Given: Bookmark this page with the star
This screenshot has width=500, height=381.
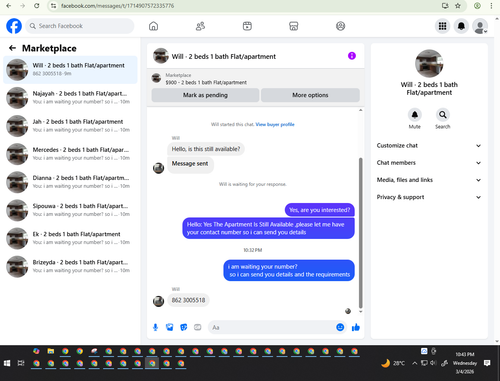Looking at the screenshot, I should (458, 6).
